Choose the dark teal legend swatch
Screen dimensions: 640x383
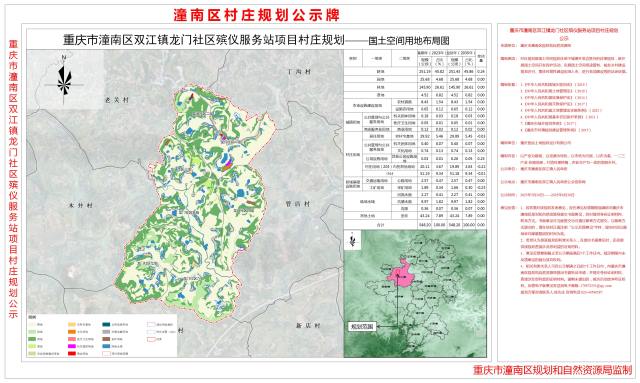tap(106, 325)
